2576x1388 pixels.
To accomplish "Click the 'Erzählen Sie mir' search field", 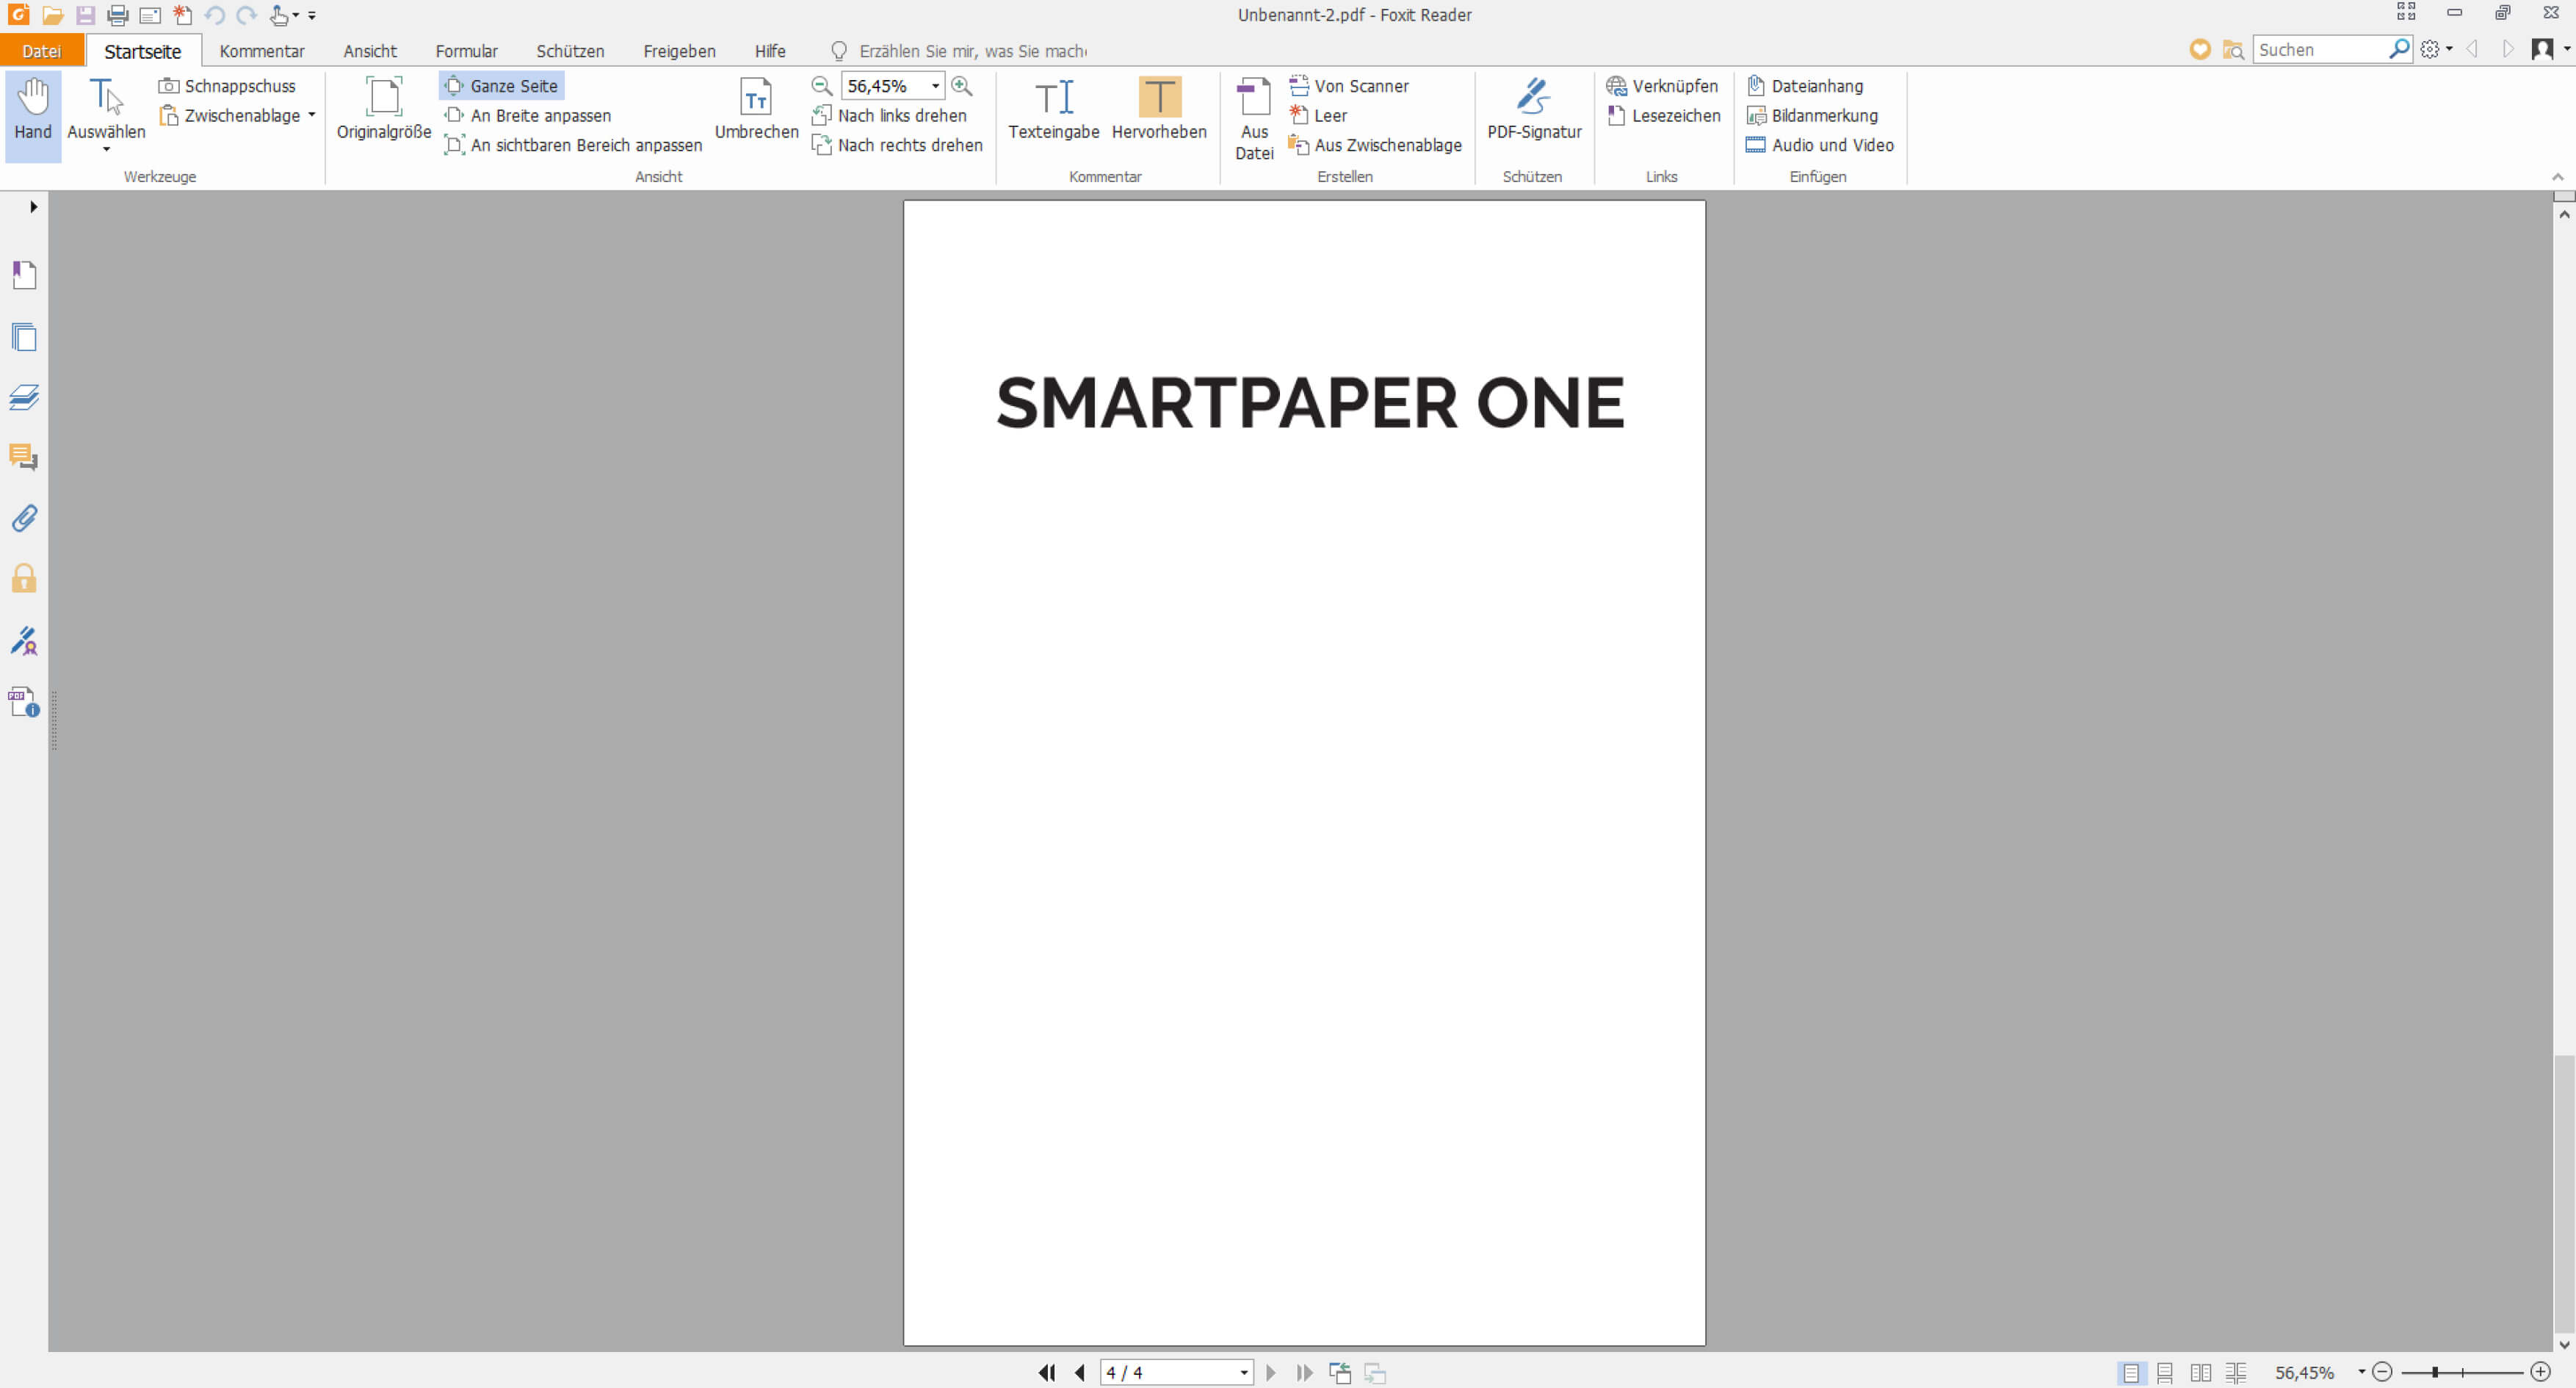I will point(972,51).
